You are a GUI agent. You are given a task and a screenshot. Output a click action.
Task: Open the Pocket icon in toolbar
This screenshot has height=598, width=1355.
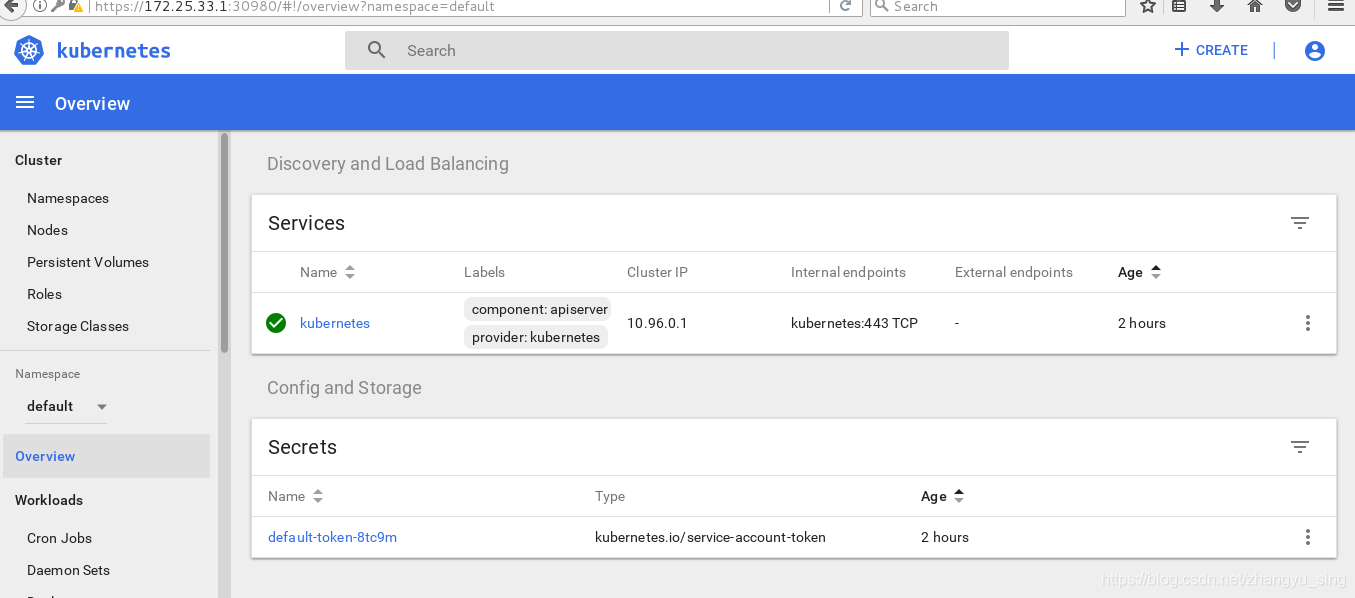click(x=1293, y=6)
